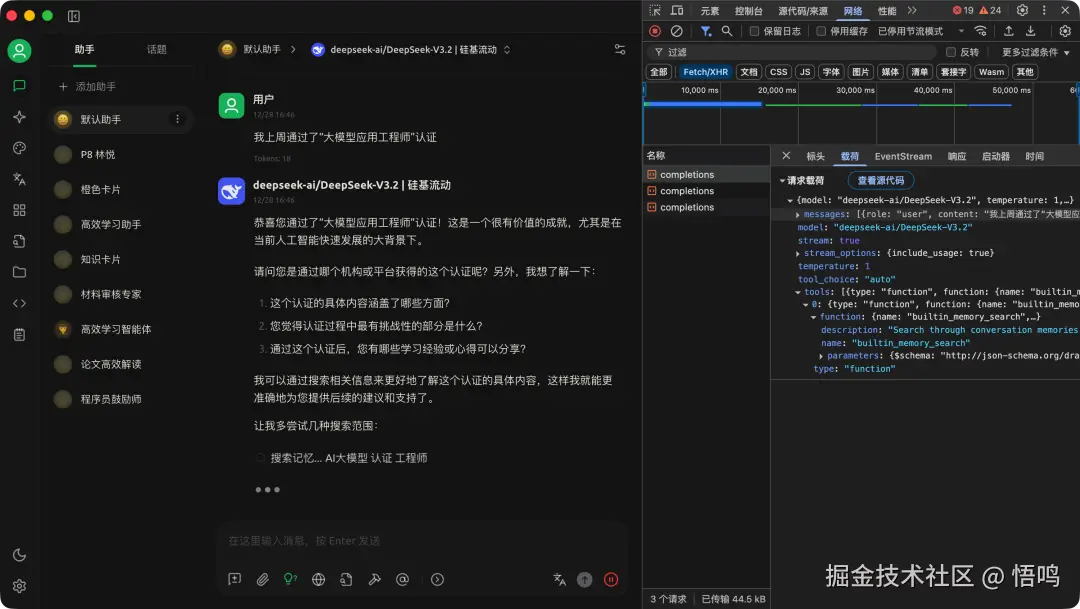Expand more input tools arrow icon
The width and height of the screenshot is (1080, 609).
point(437,579)
